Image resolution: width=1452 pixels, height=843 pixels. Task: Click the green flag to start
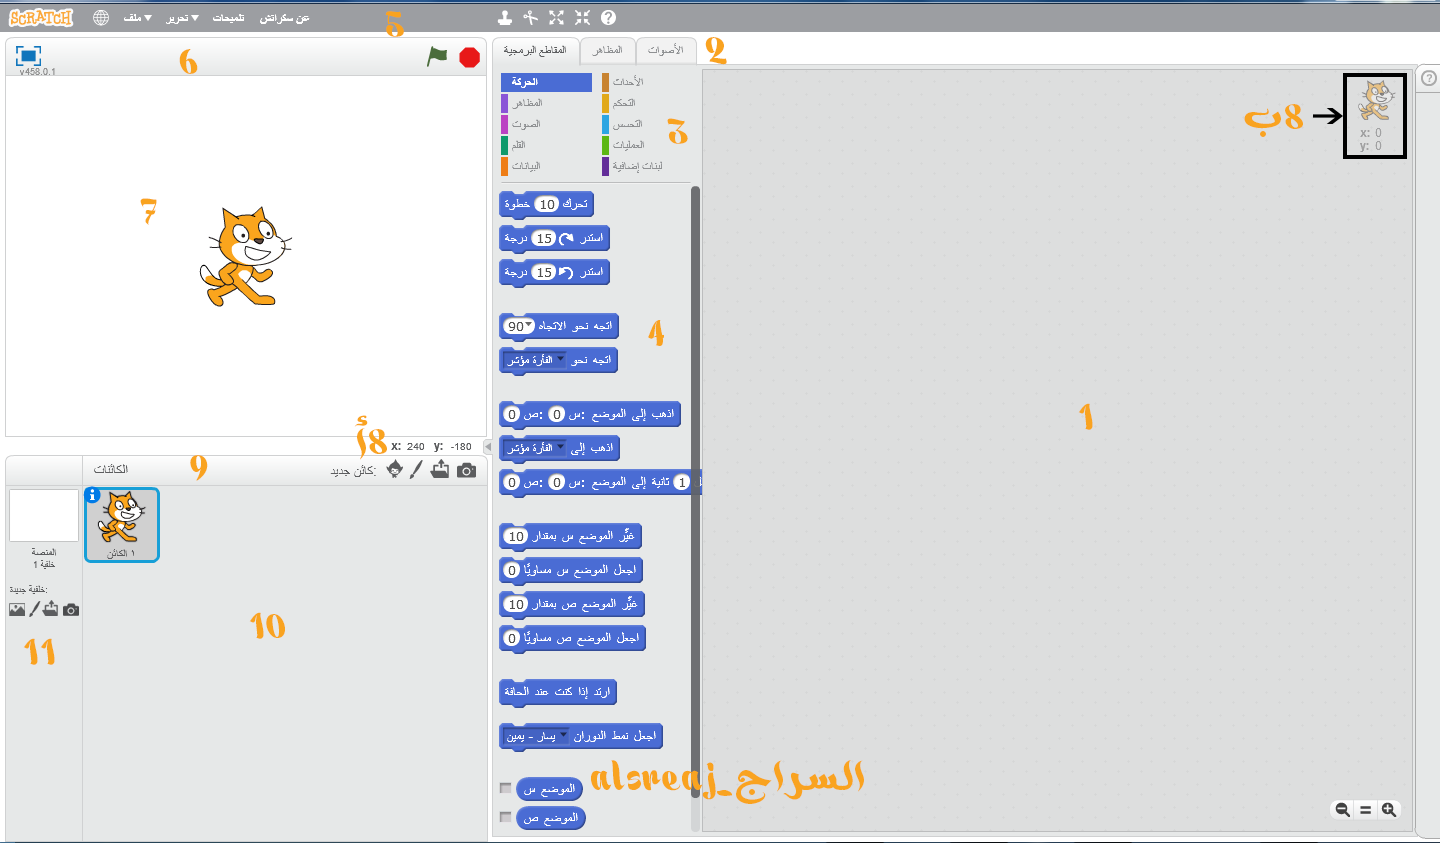437,57
